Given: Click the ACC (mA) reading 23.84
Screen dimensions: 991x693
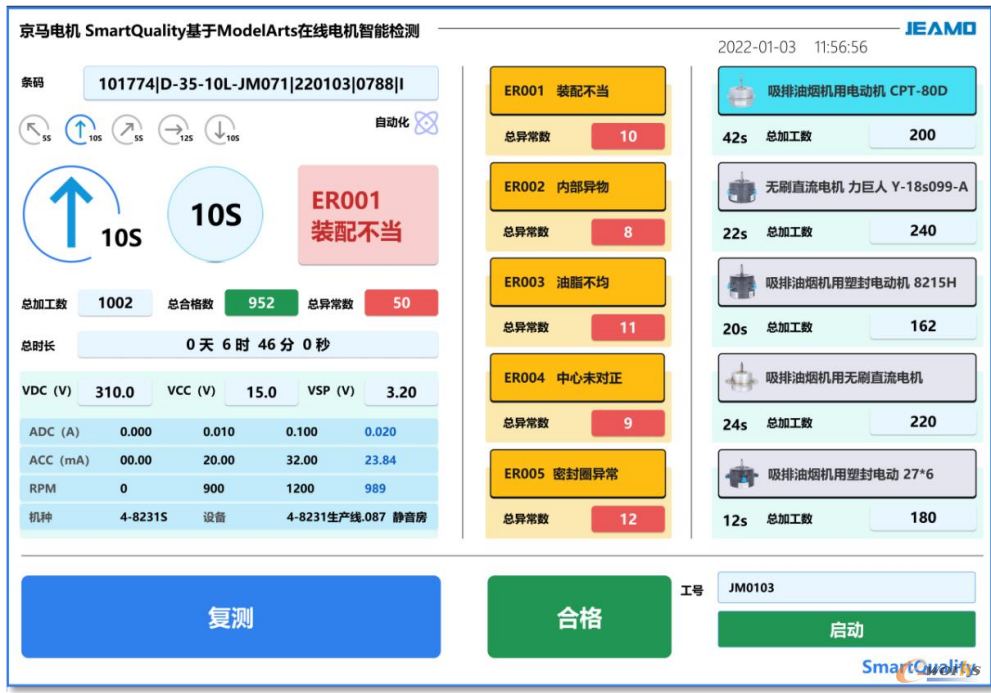Looking at the screenshot, I should (x=380, y=460).
